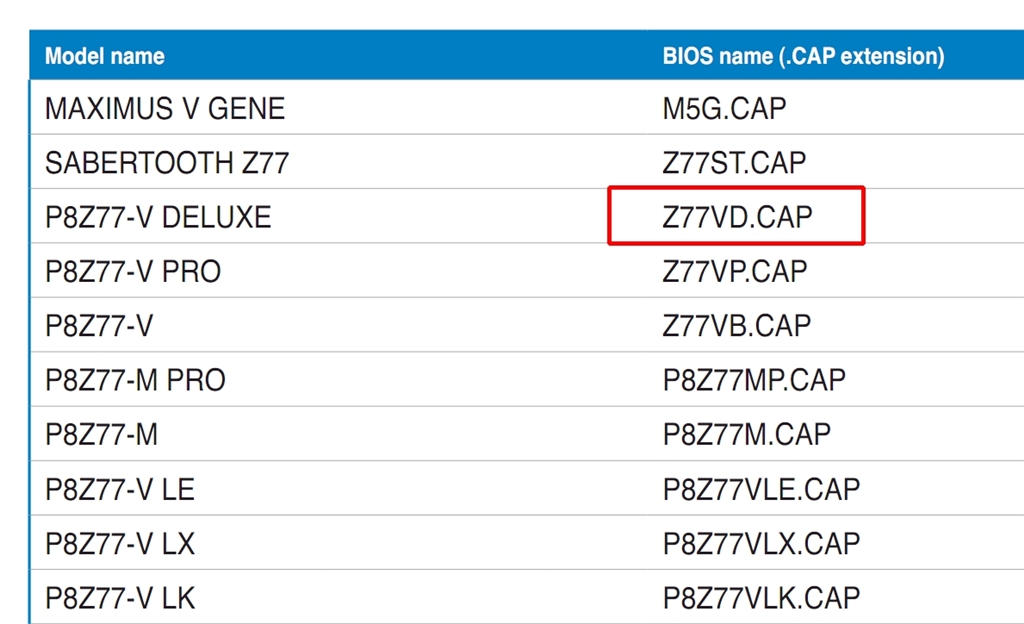The width and height of the screenshot is (1024, 624).
Task: Click the P8Z77M.CAP BIOS name
Action: 747,434
